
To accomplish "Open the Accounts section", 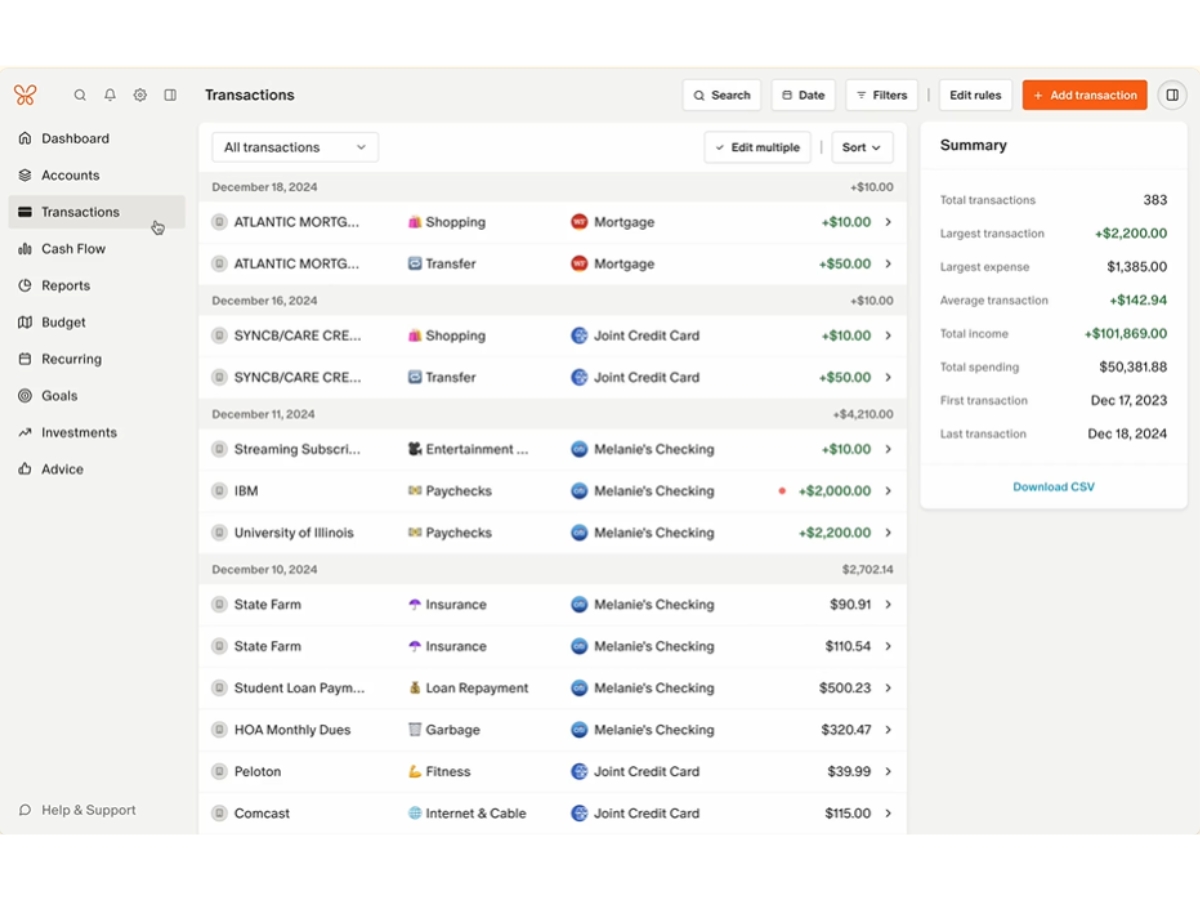I will click(x=97, y=175).
